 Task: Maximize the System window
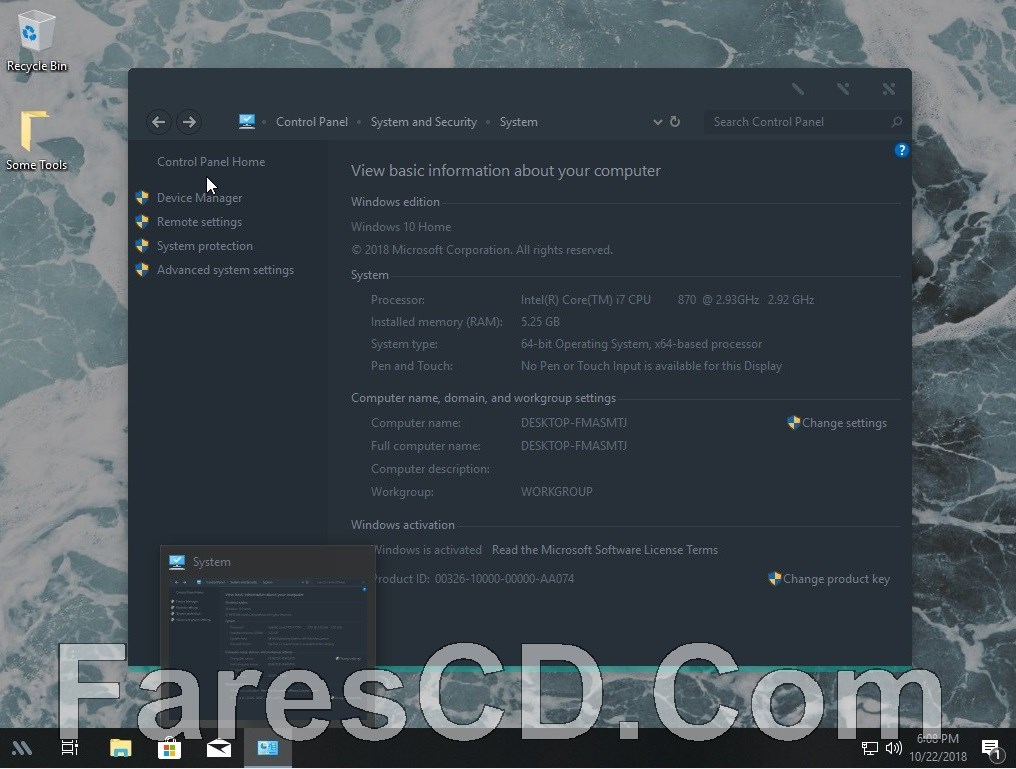click(x=843, y=89)
